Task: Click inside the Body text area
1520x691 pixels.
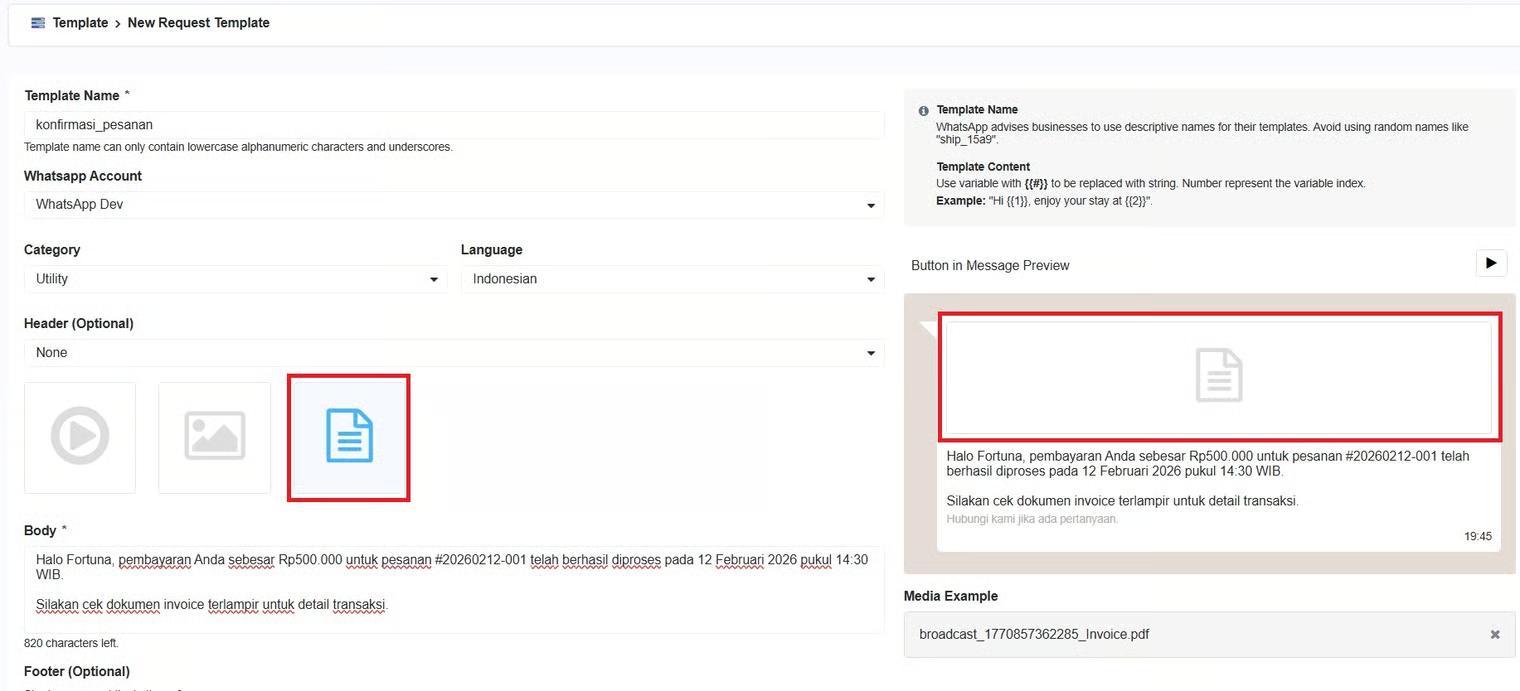Action: pos(453,590)
